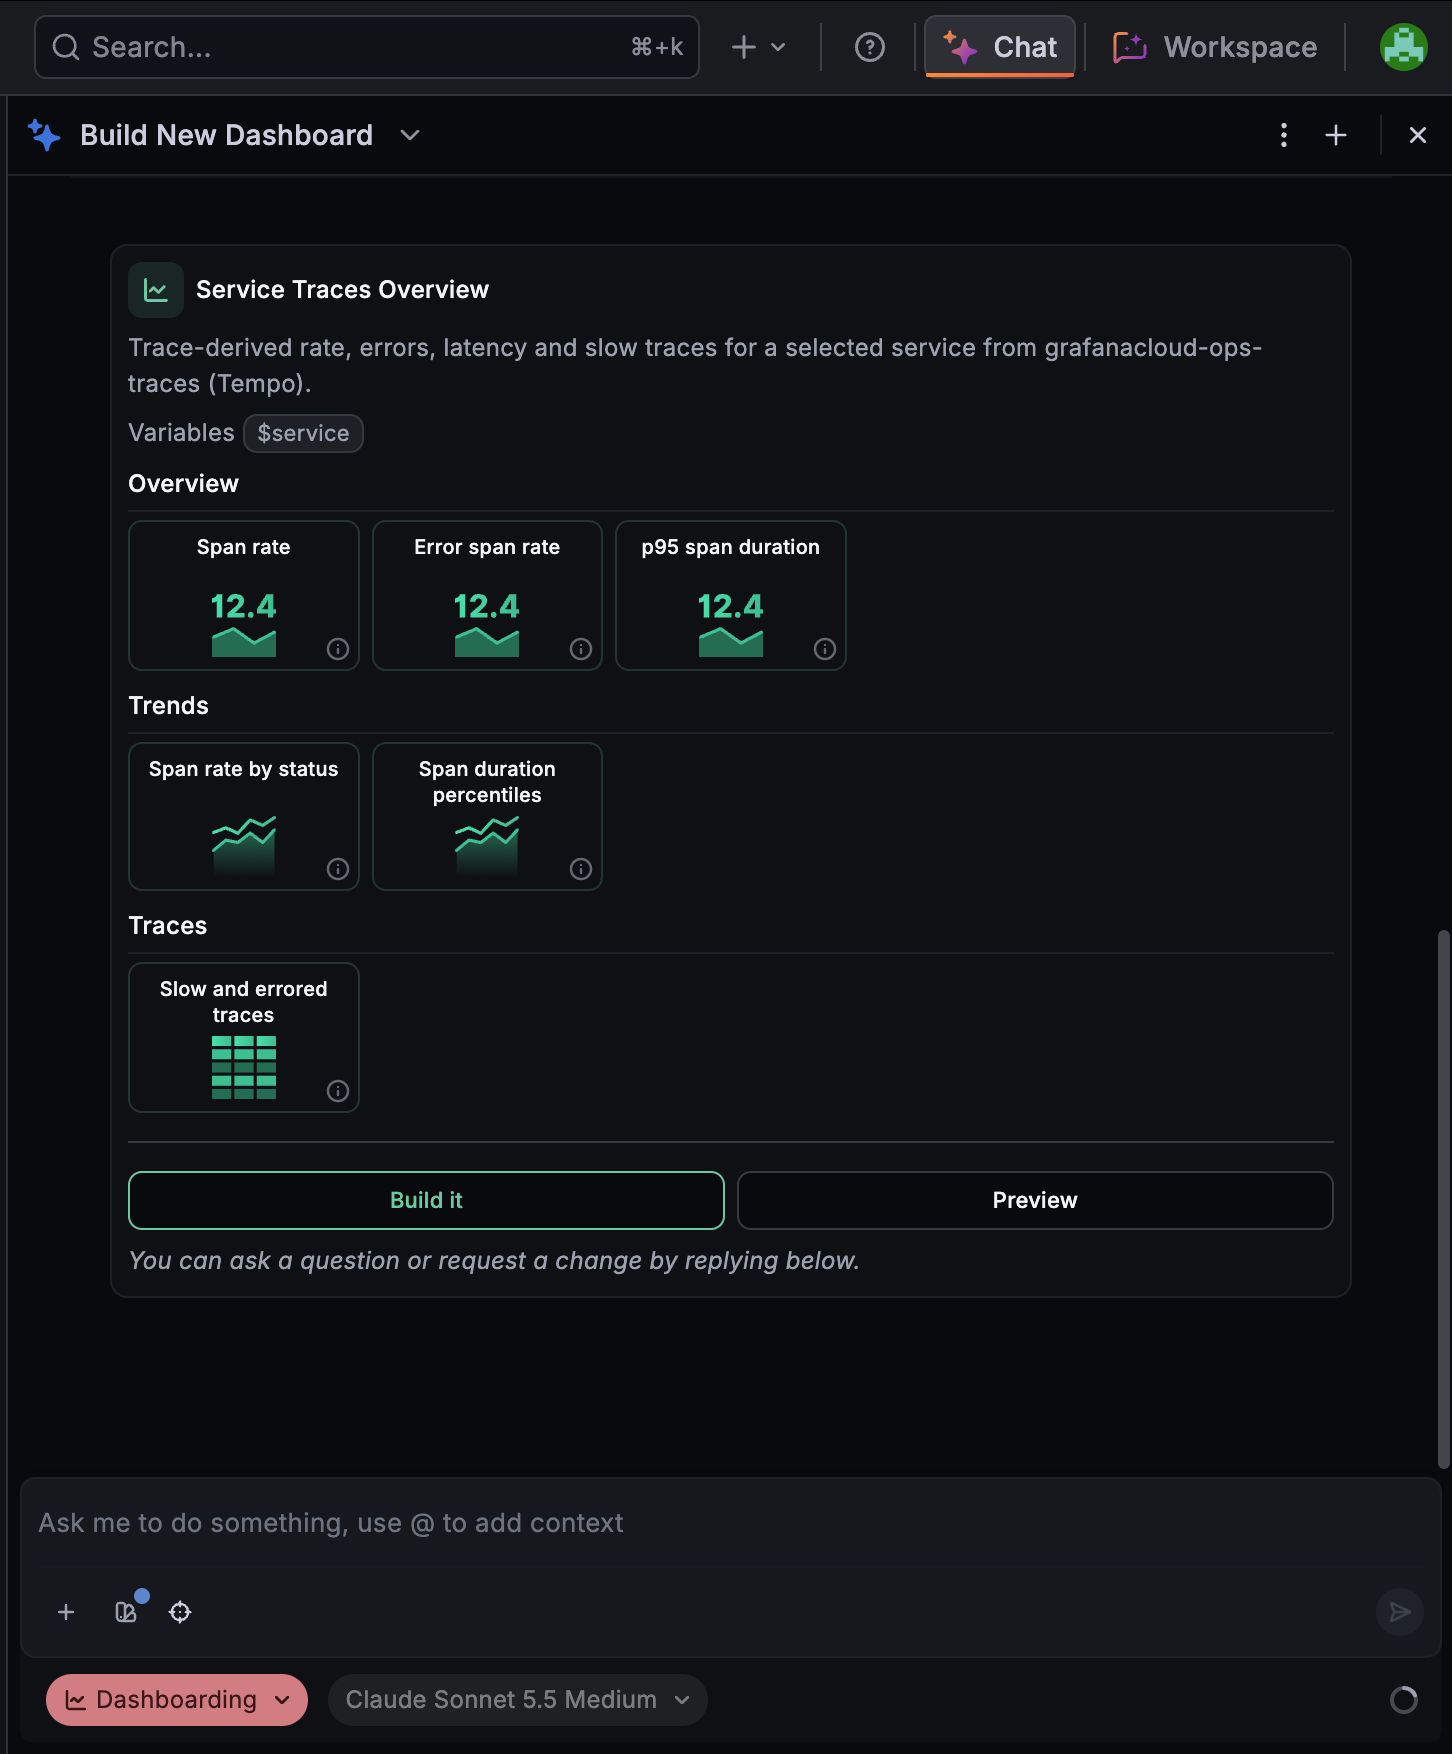Click the area chart icon in Span rate card

click(244, 642)
